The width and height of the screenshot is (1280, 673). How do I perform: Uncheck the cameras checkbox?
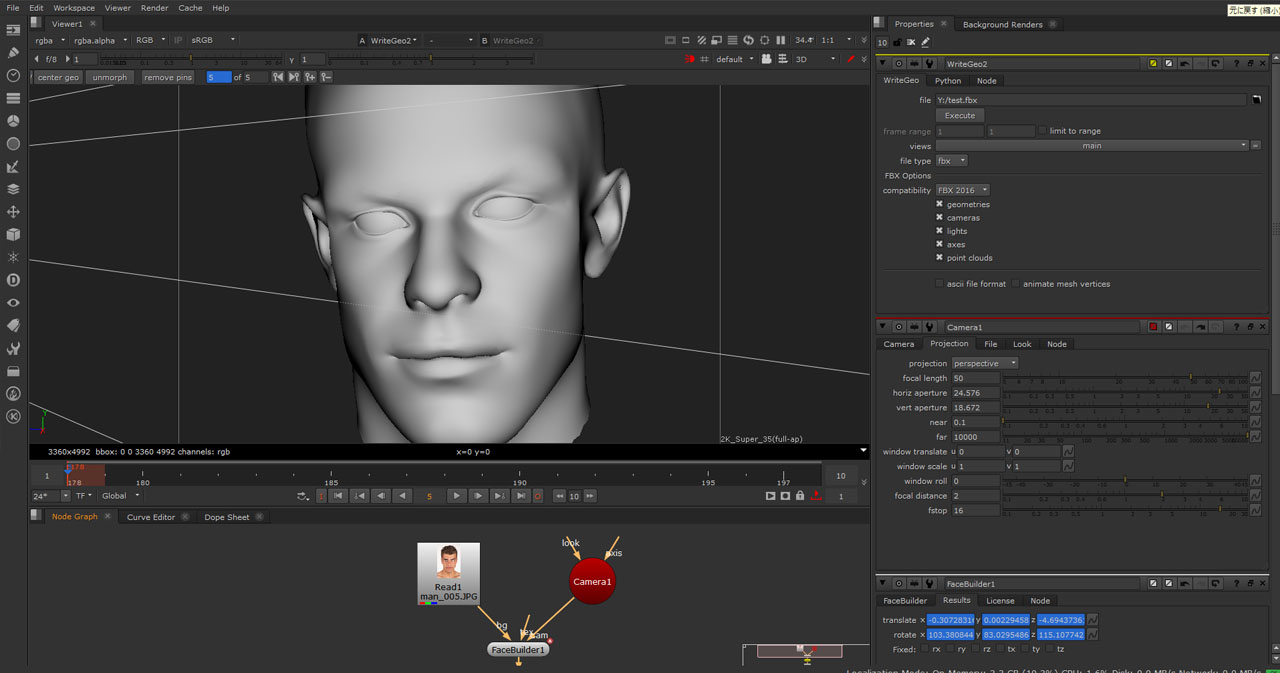pos(939,217)
